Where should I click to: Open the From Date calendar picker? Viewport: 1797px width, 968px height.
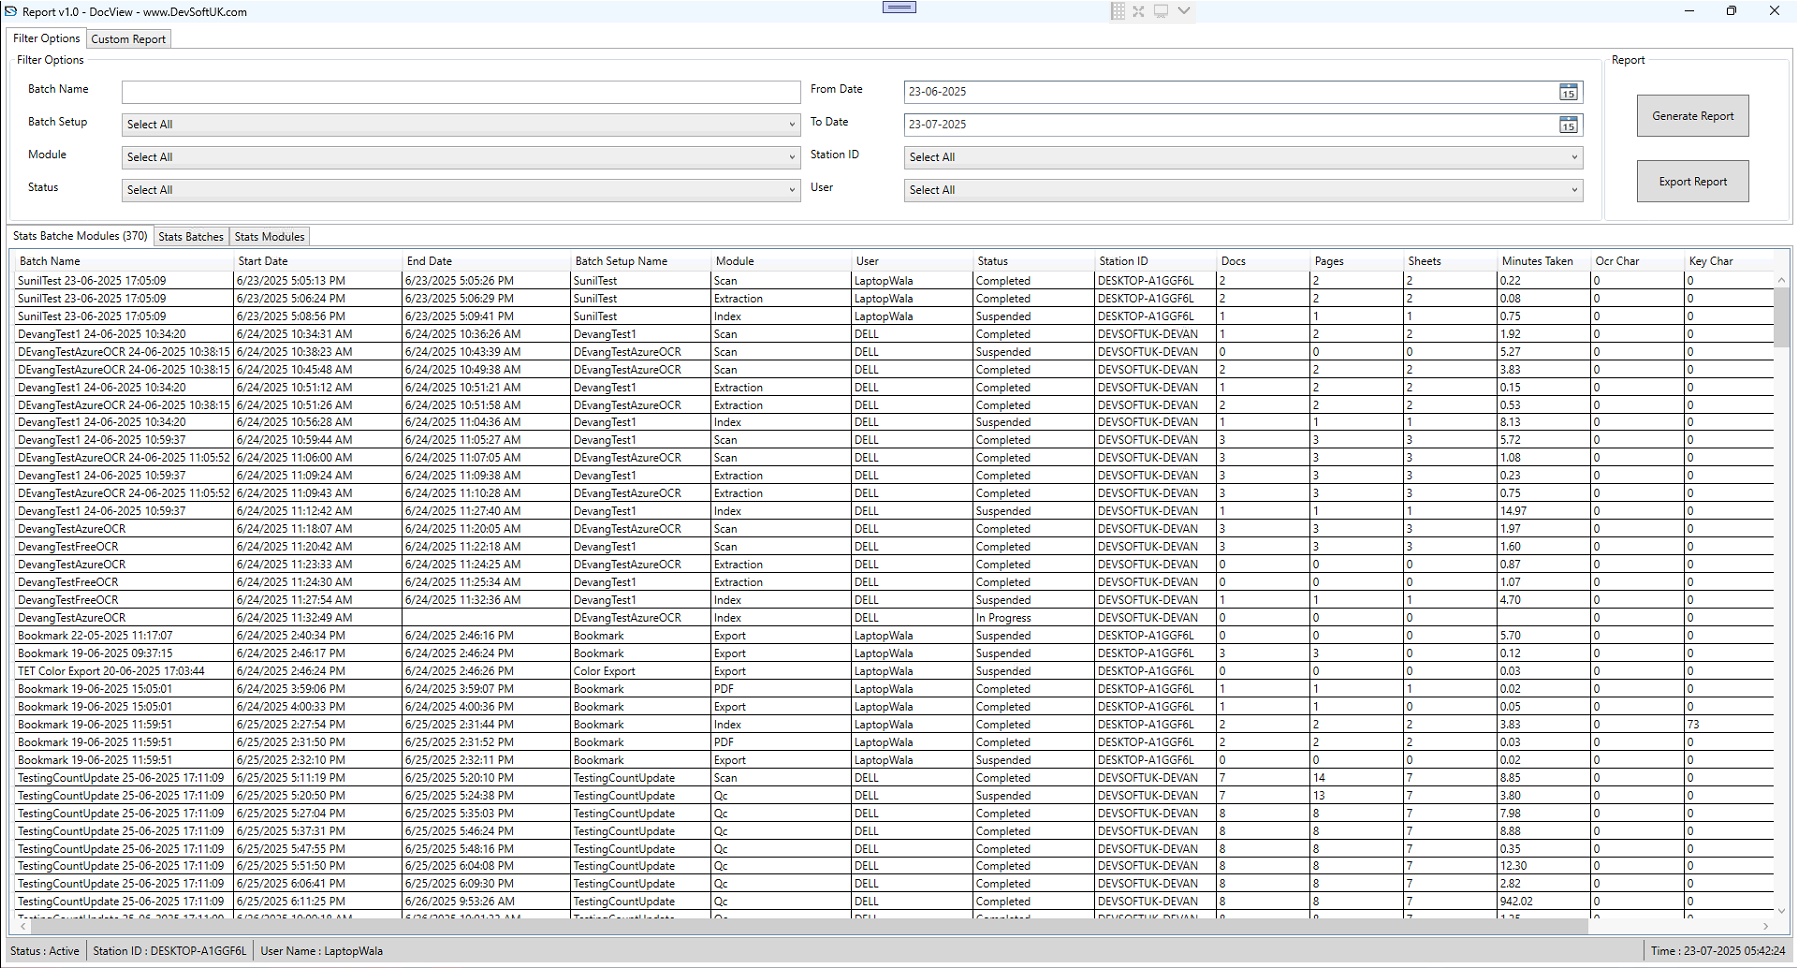[1567, 92]
